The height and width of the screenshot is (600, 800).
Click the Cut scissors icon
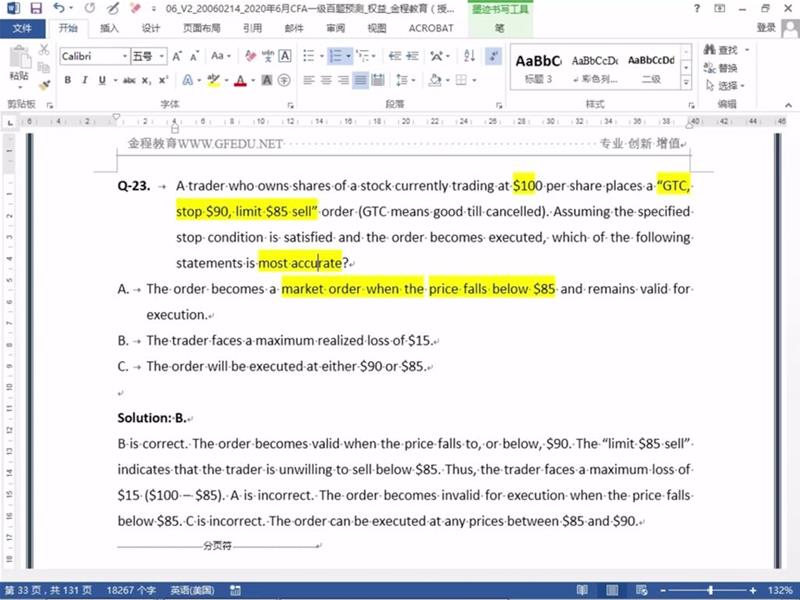pyautogui.click(x=44, y=49)
